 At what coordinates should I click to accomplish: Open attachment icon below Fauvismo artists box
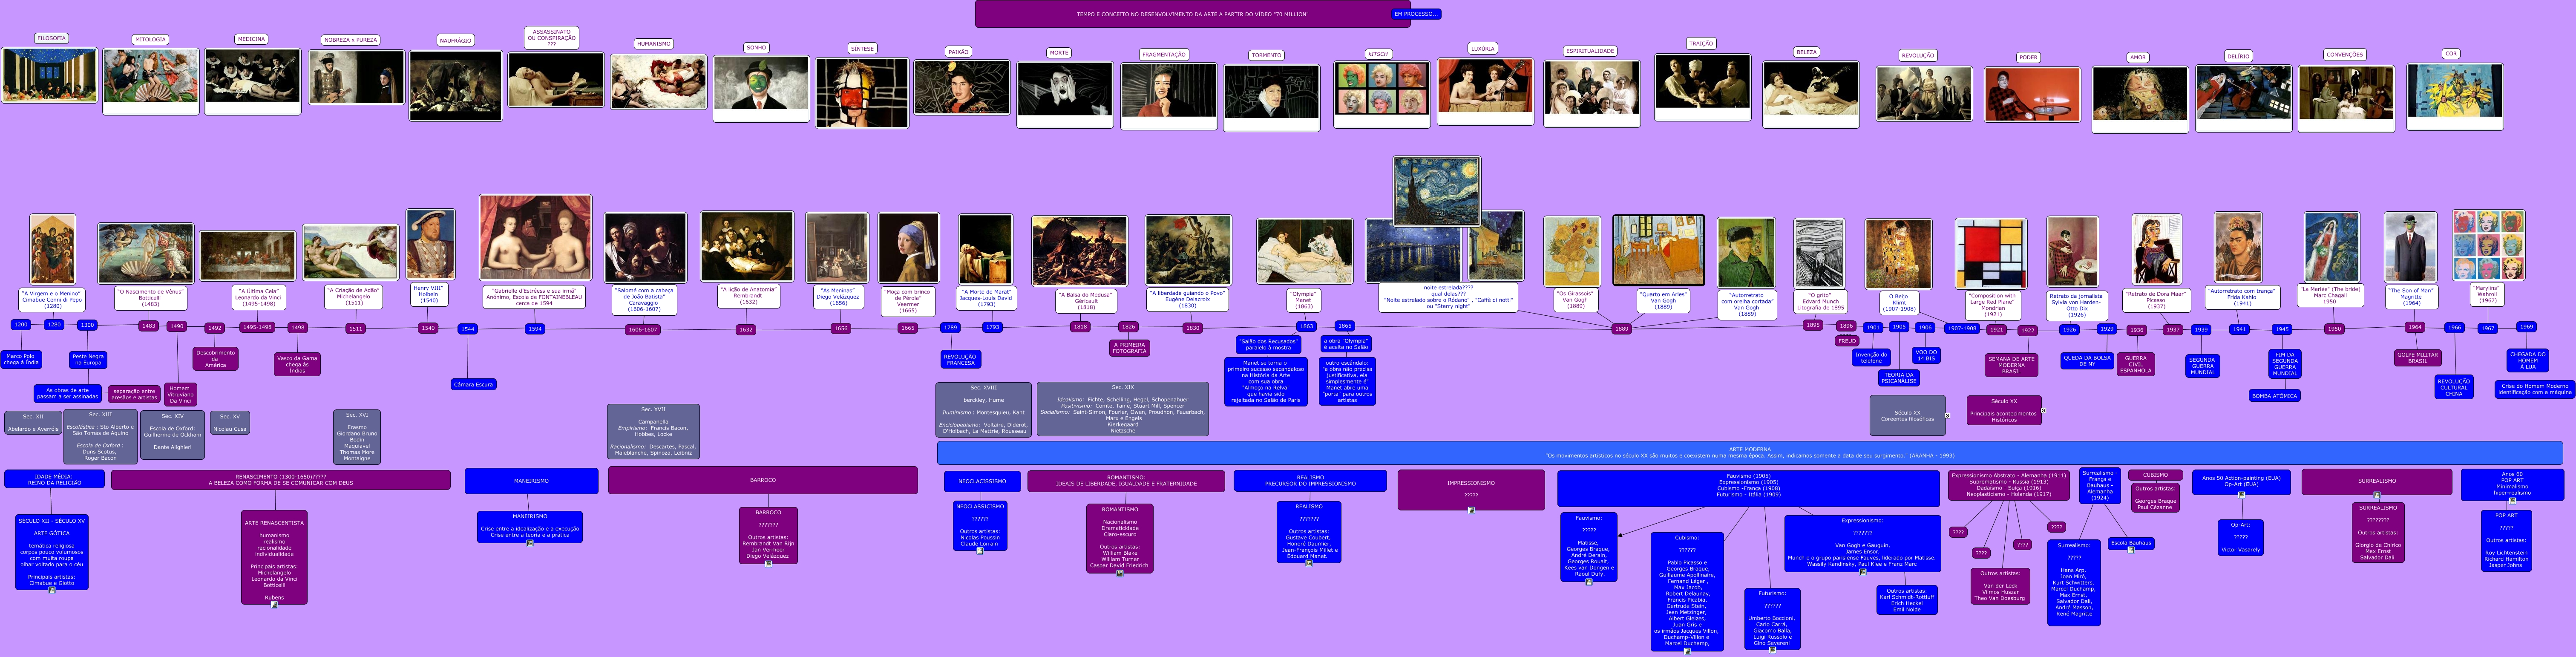tap(1588, 582)
